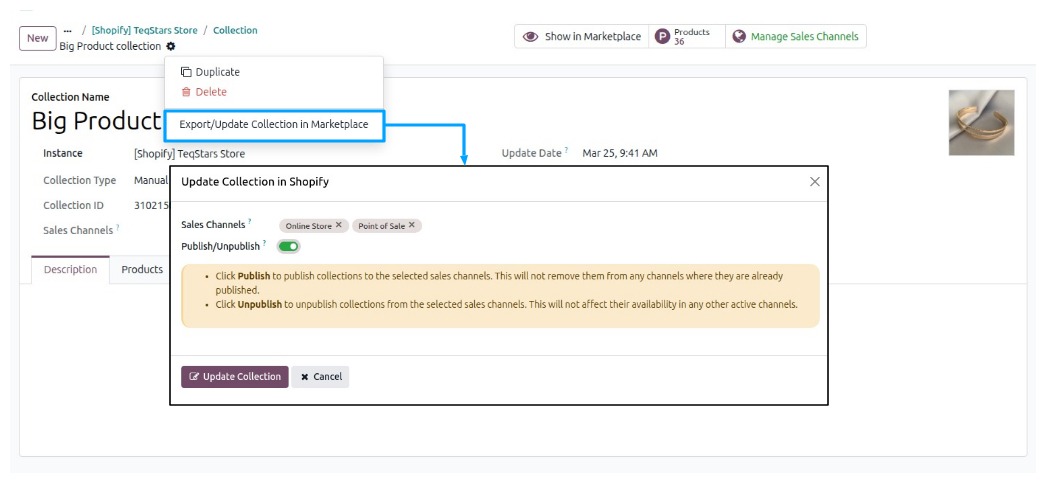Close the Update Collection in Shopify dialog
Screen dimensions: 1046x483
tap(815, 181)
